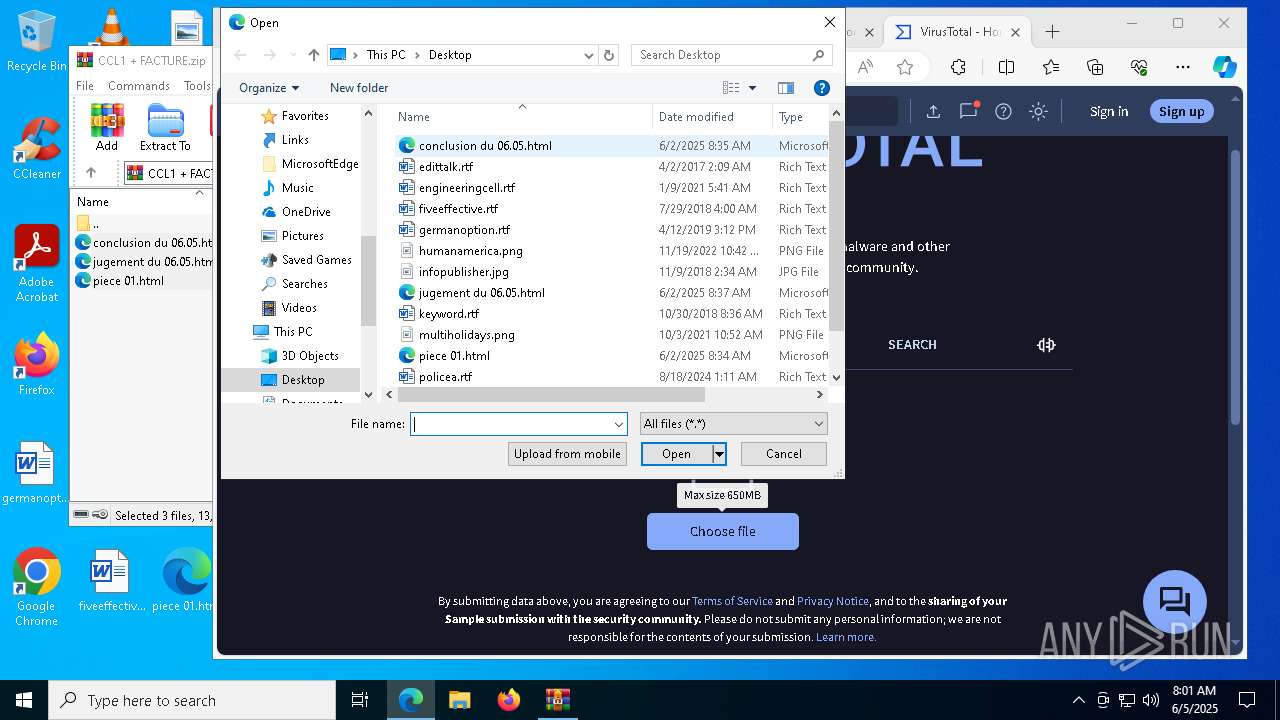This screenshot has height=720, width=1280.
Task: Add page to Edge favorites star
Action: coord(905,67)
